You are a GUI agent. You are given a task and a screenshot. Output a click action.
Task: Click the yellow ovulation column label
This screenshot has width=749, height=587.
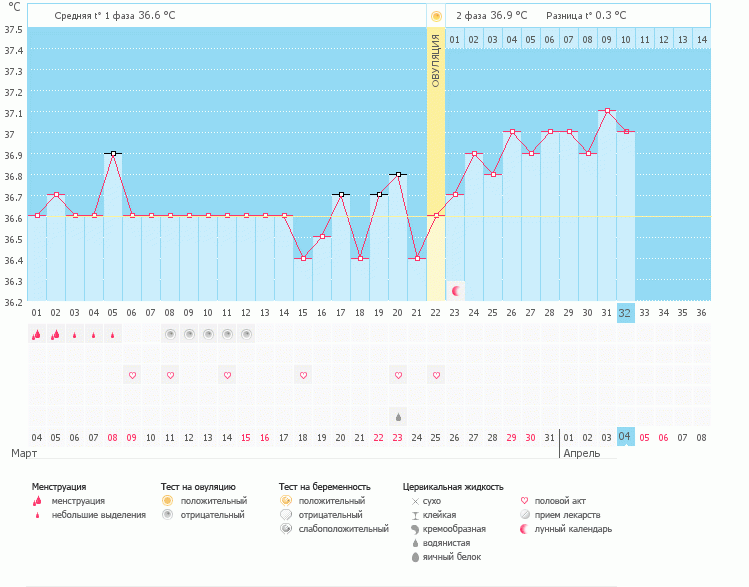pyautogui.click(x=436, y=60)
